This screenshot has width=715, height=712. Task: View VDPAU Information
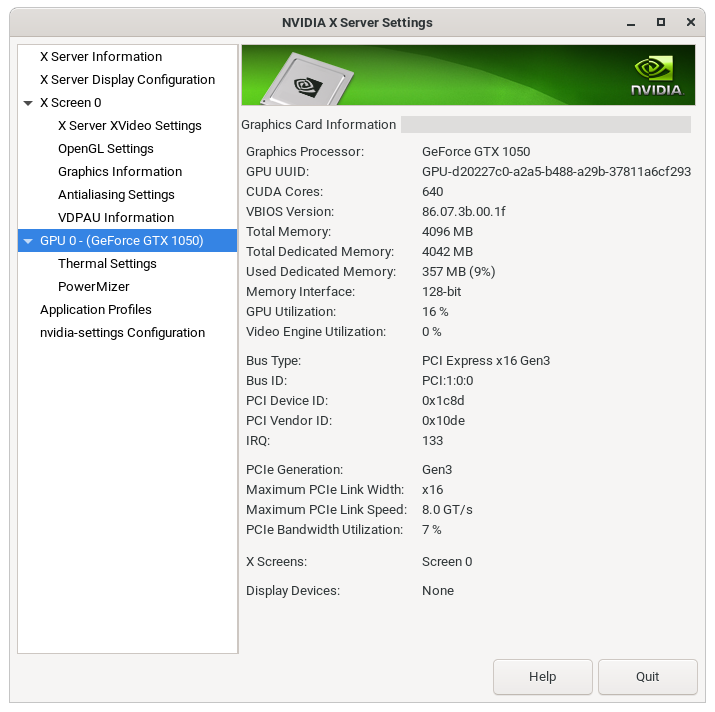click(115, 218)
